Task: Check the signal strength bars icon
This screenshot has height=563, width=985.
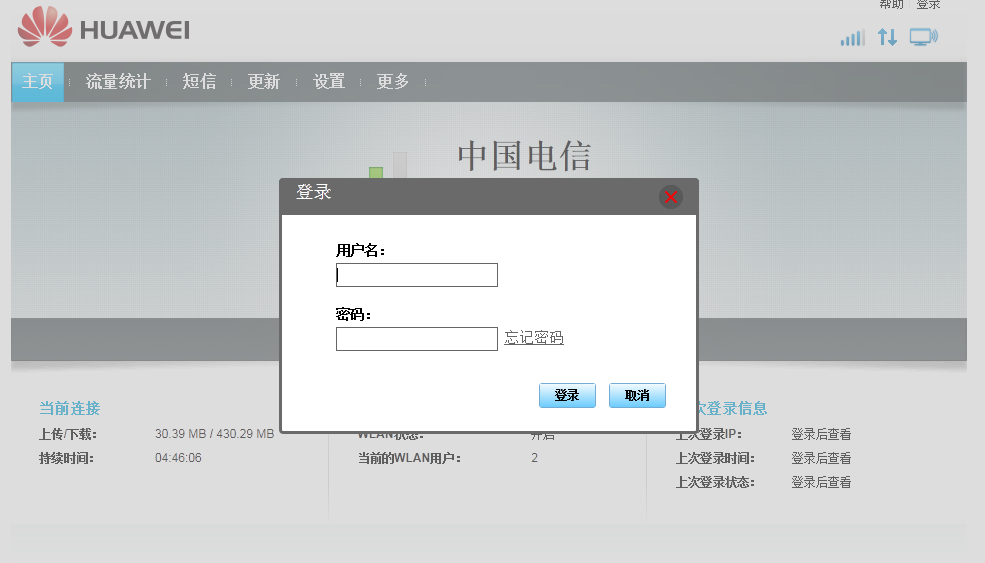Action: 852,38
